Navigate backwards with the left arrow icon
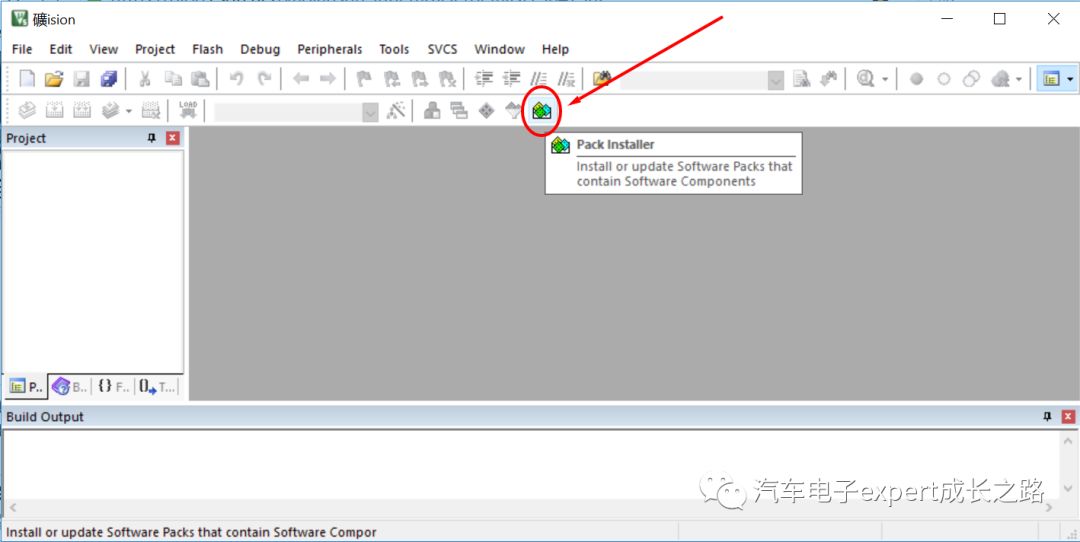Image resolution: width=1080 pixels, height=542 pixels. [x=300, y=79]
